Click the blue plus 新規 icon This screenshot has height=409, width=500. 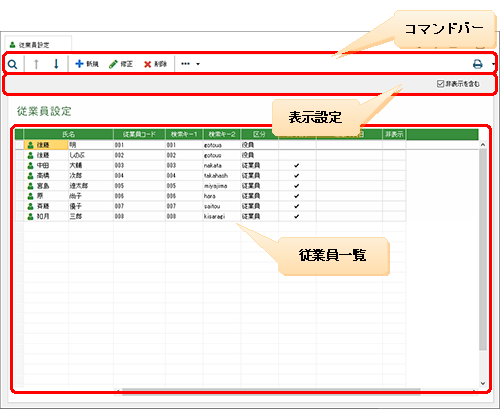tap(79, 63)
